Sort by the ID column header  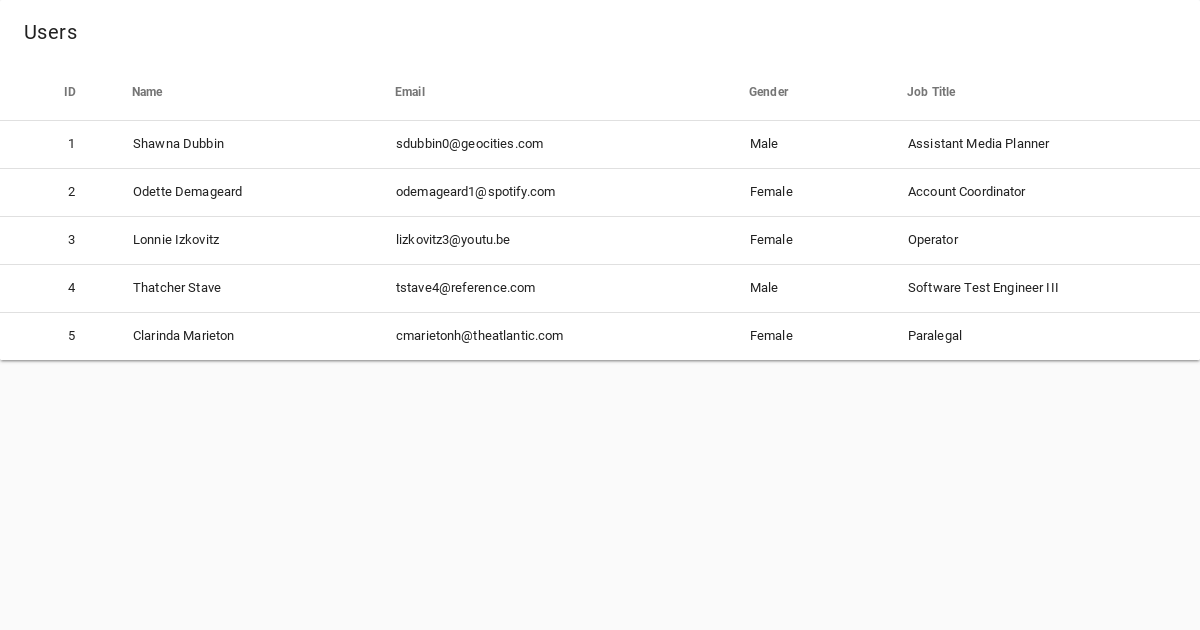pos(70,92)
